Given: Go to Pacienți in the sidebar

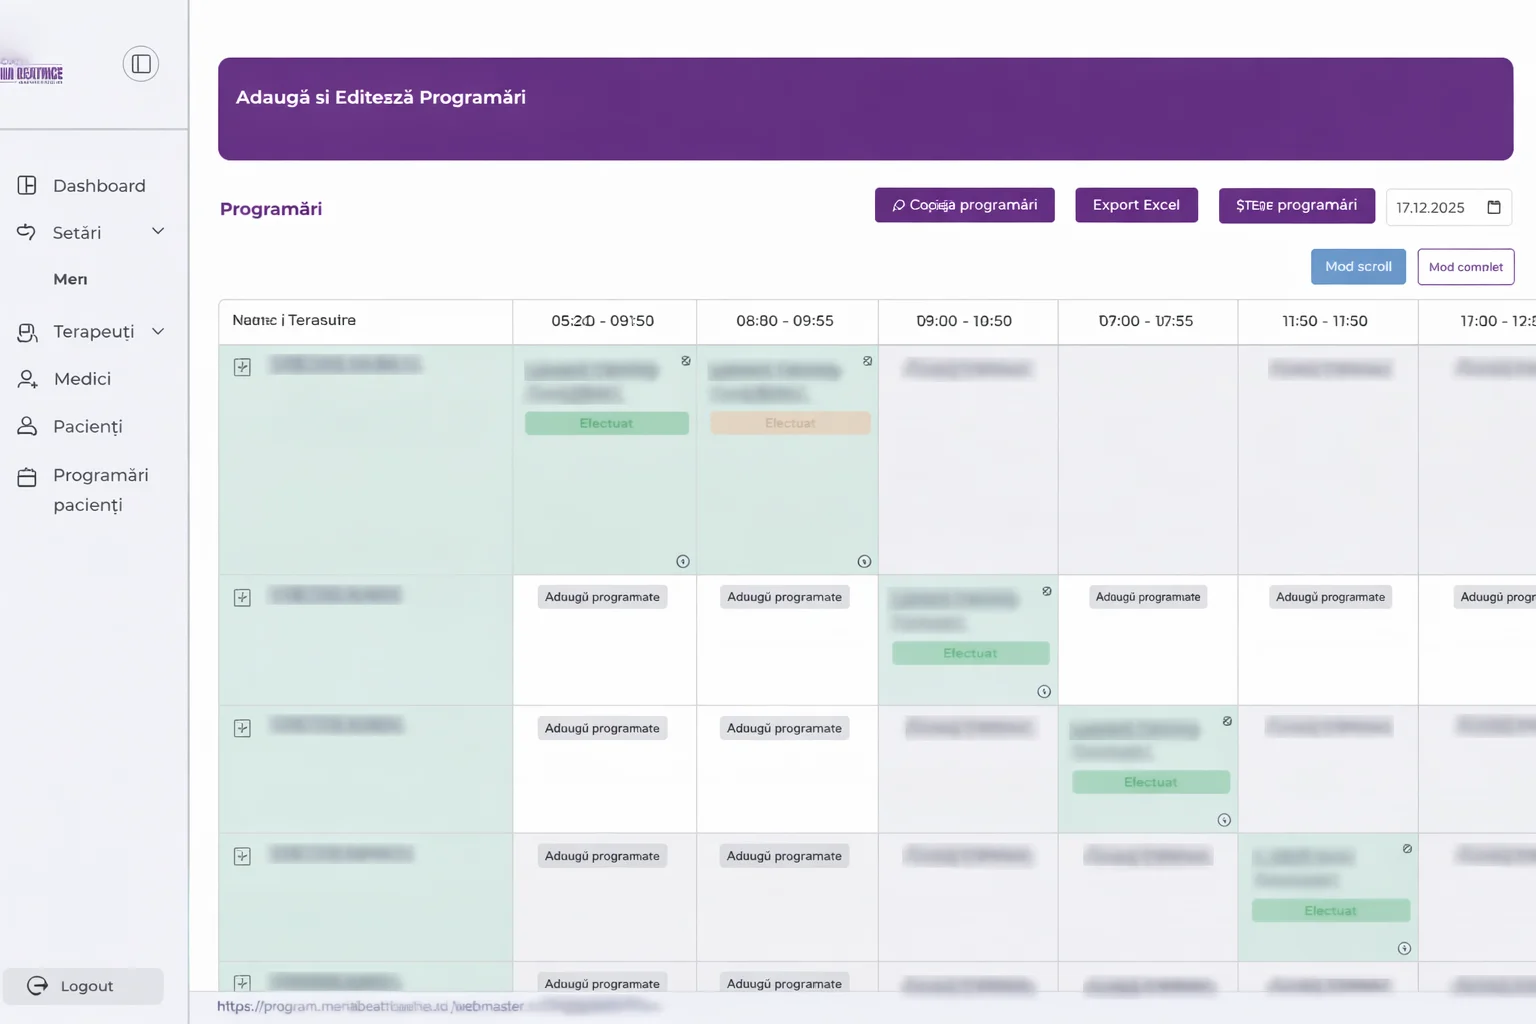Looking at the screenshot, I should [x=87, y=427].
